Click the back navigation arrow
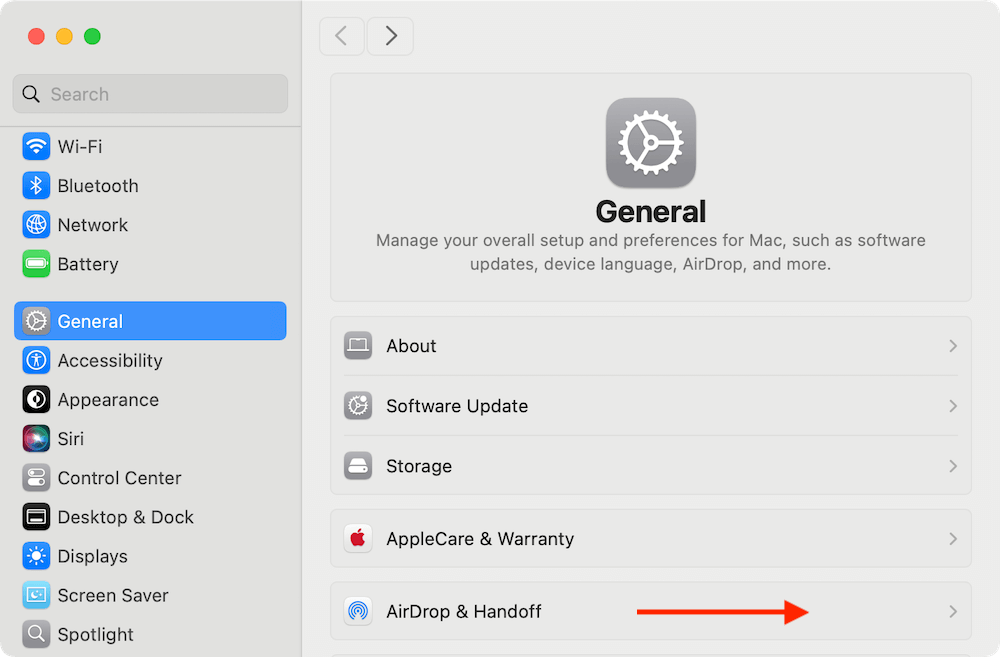The image size is (1000, 657). (341, 36)
